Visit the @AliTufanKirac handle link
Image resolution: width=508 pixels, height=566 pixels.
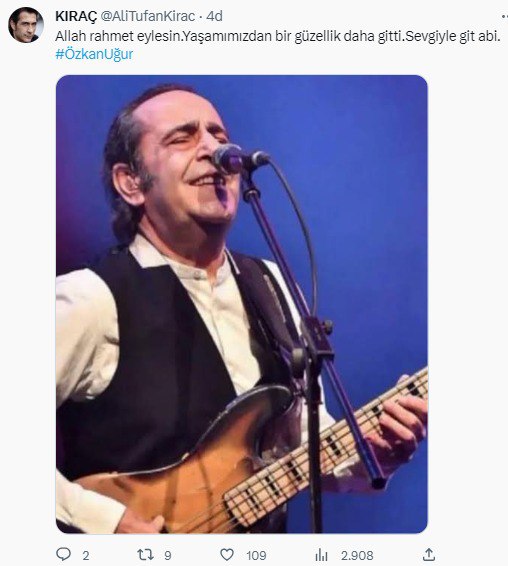(x=147, y=16)
